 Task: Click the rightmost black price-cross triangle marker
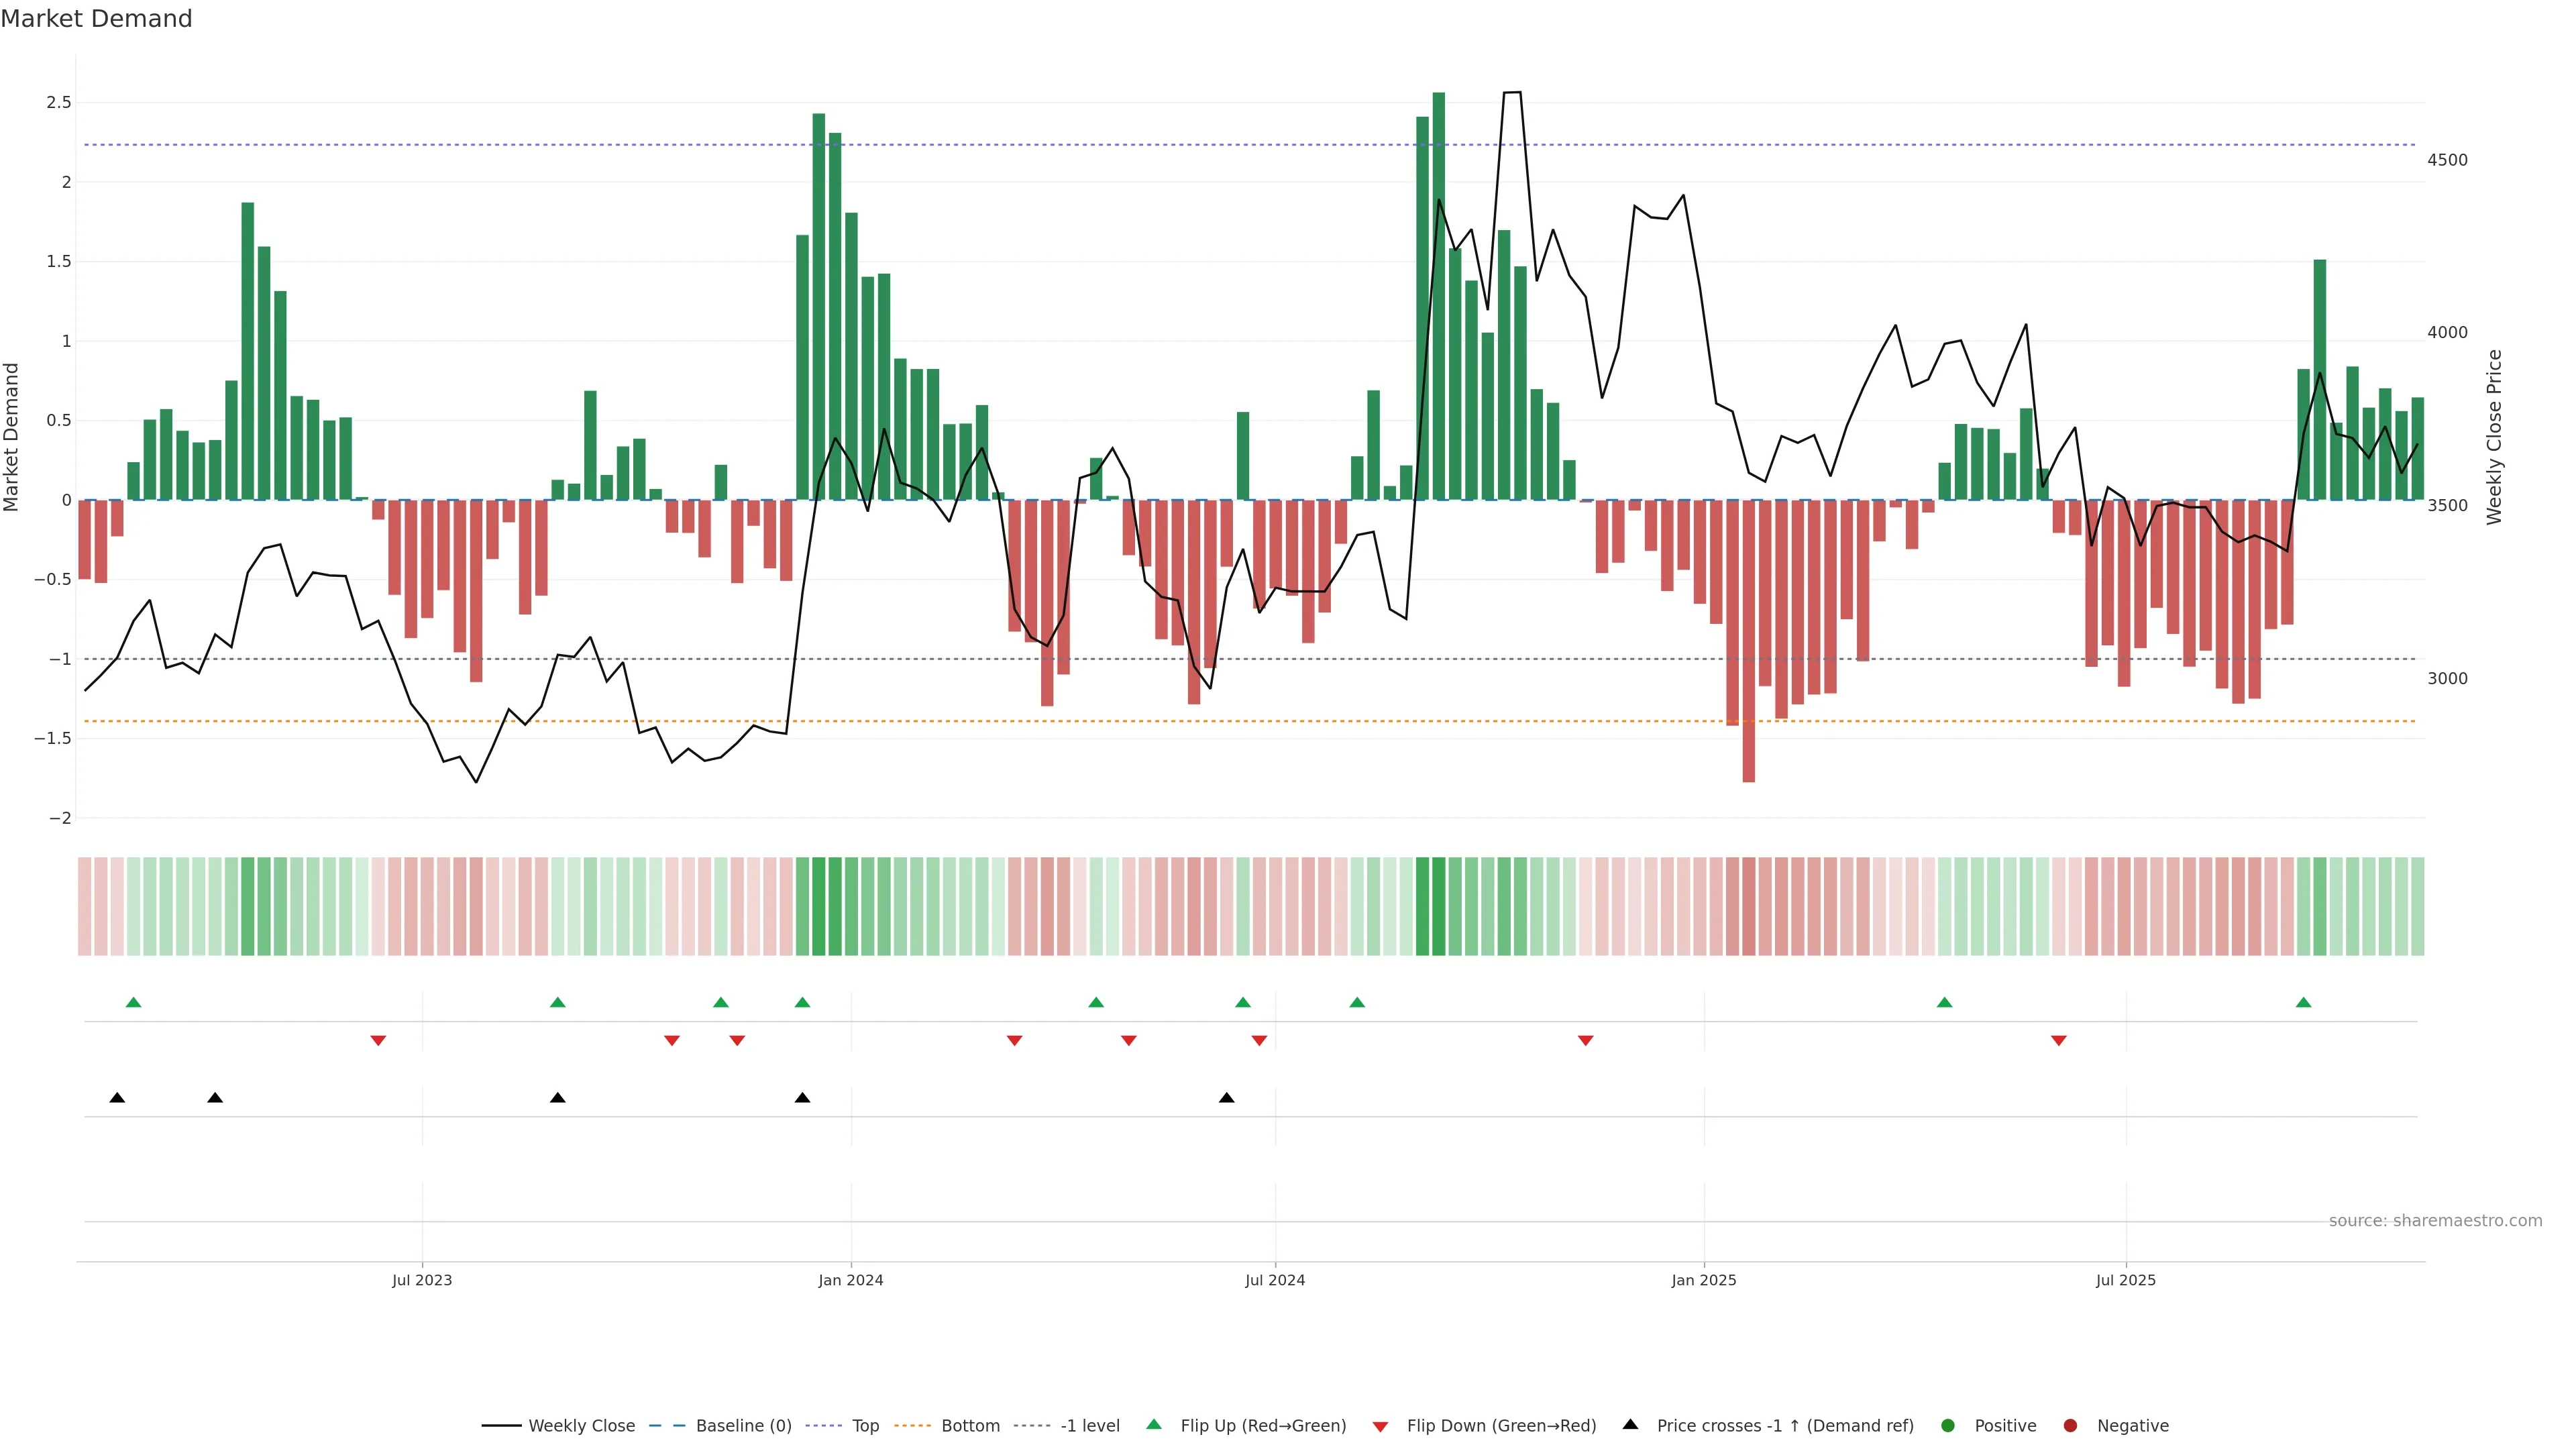(x=1226, y=1098)
